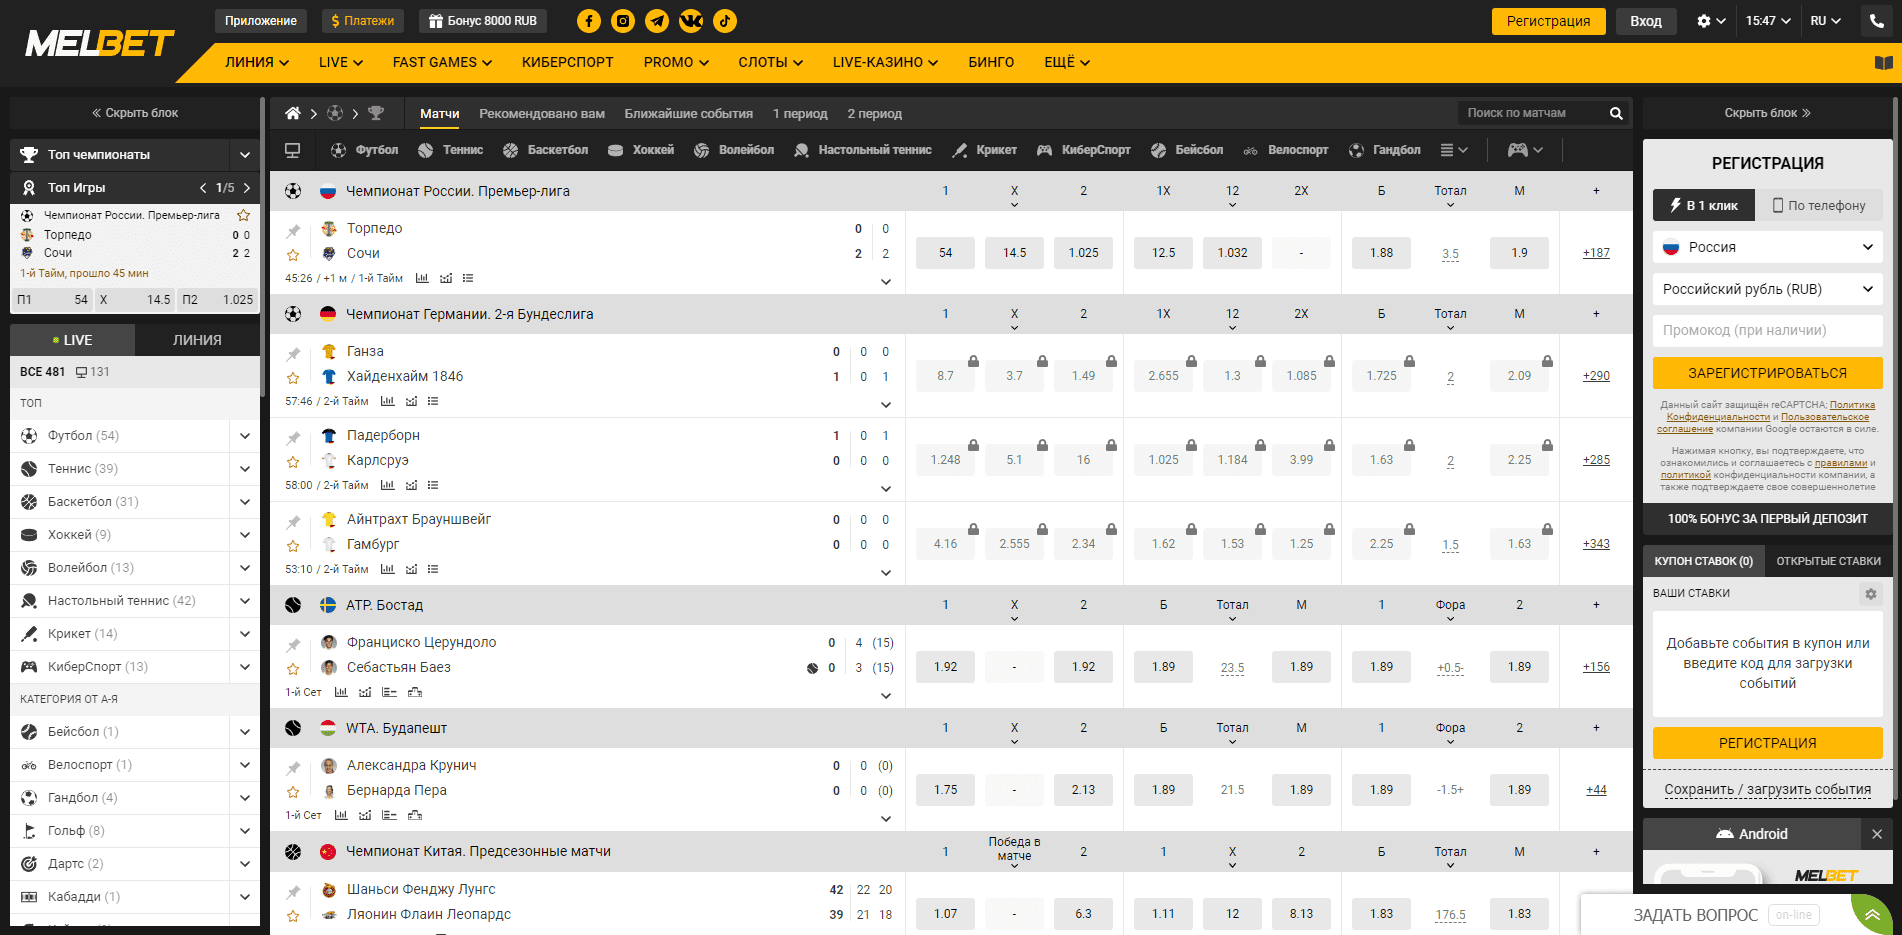This screenshot has width=1902, height=935.
Task: Open the bet slip settings gear
Action: click(x=1870, y=593)
